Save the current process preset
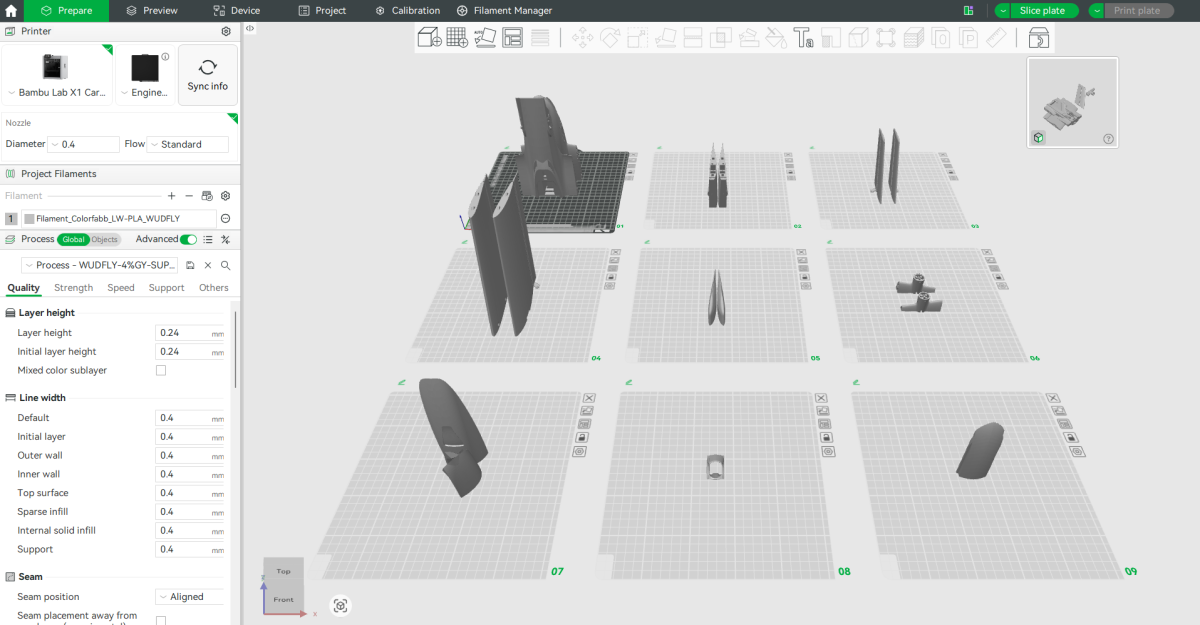The height and width of the screenshot is (625, 1200). point(190,265)
